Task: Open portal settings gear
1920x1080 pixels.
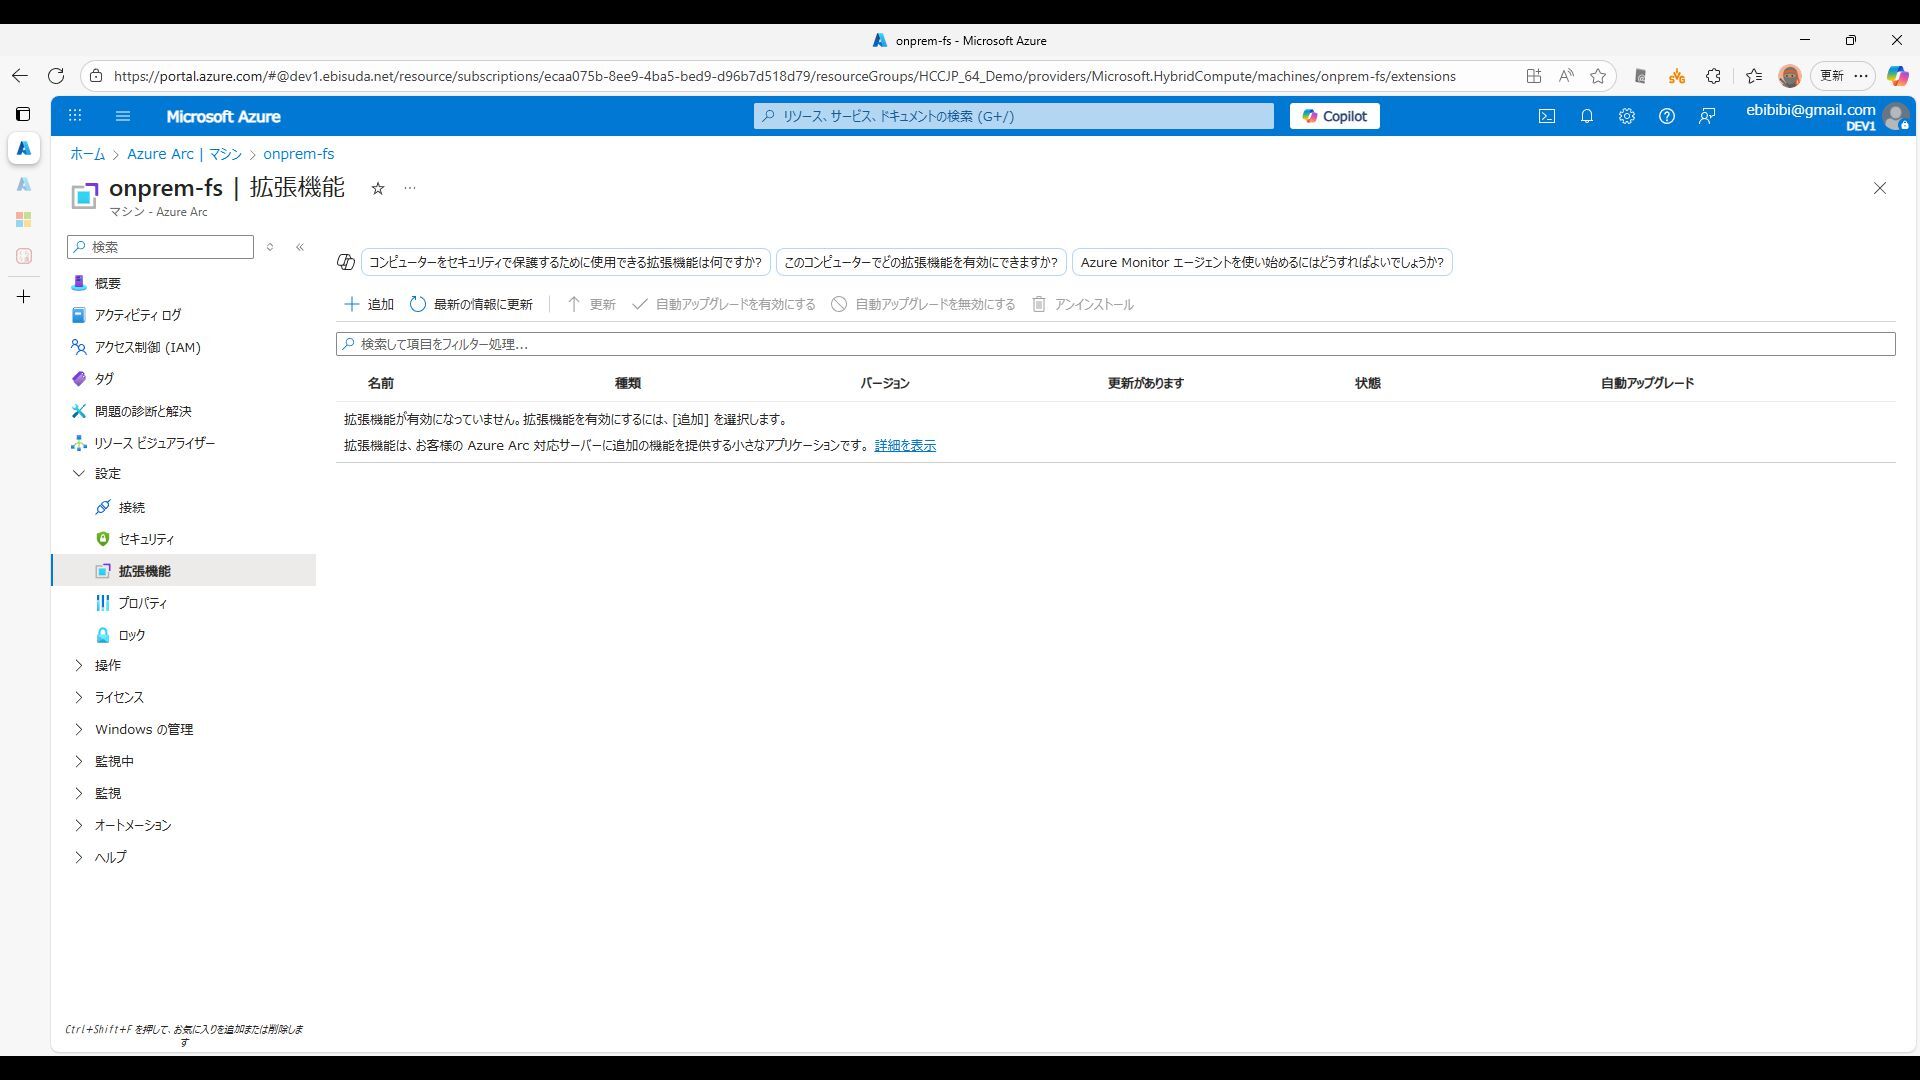Action: 1626,116
